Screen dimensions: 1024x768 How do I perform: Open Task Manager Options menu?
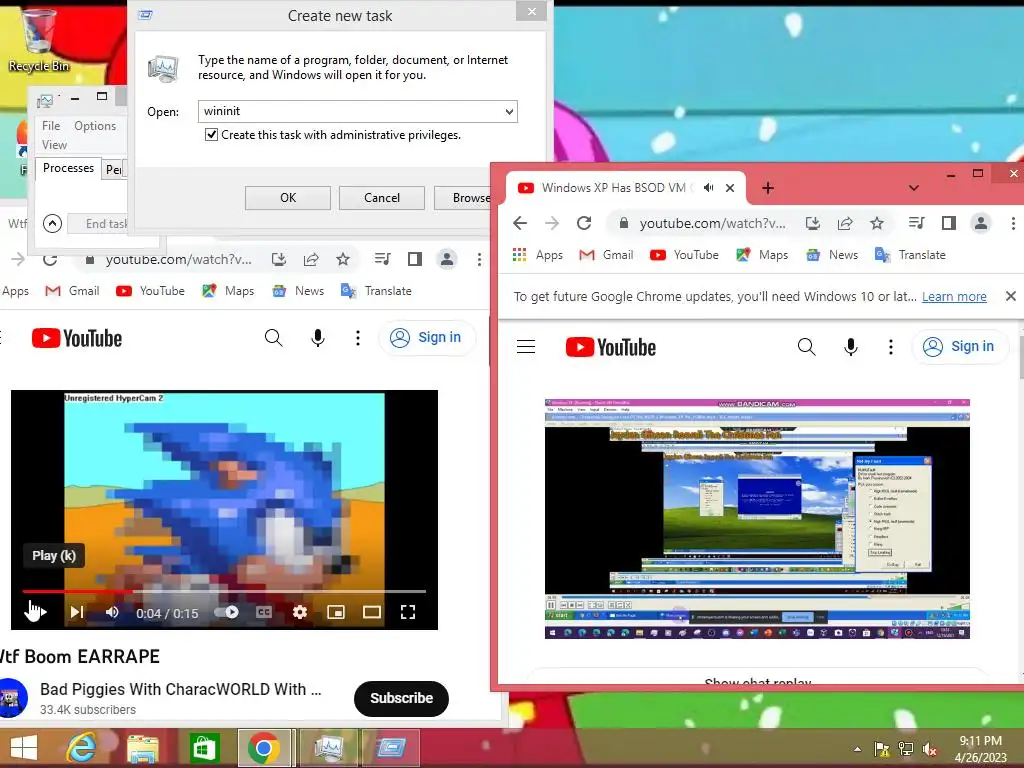click(x=95, y=125)
